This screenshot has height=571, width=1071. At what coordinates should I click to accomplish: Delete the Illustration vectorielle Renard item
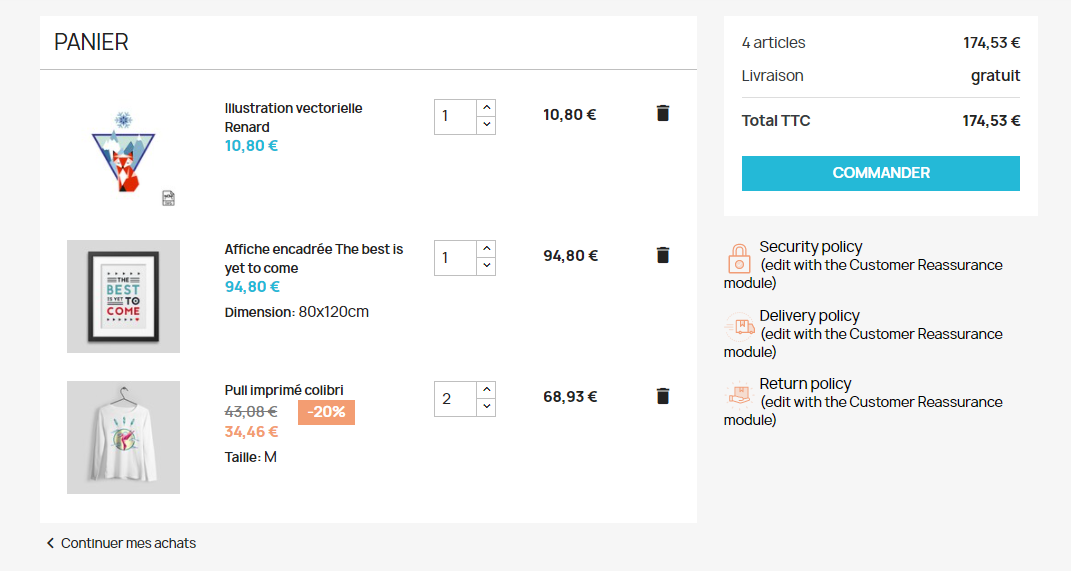point(662,113)
